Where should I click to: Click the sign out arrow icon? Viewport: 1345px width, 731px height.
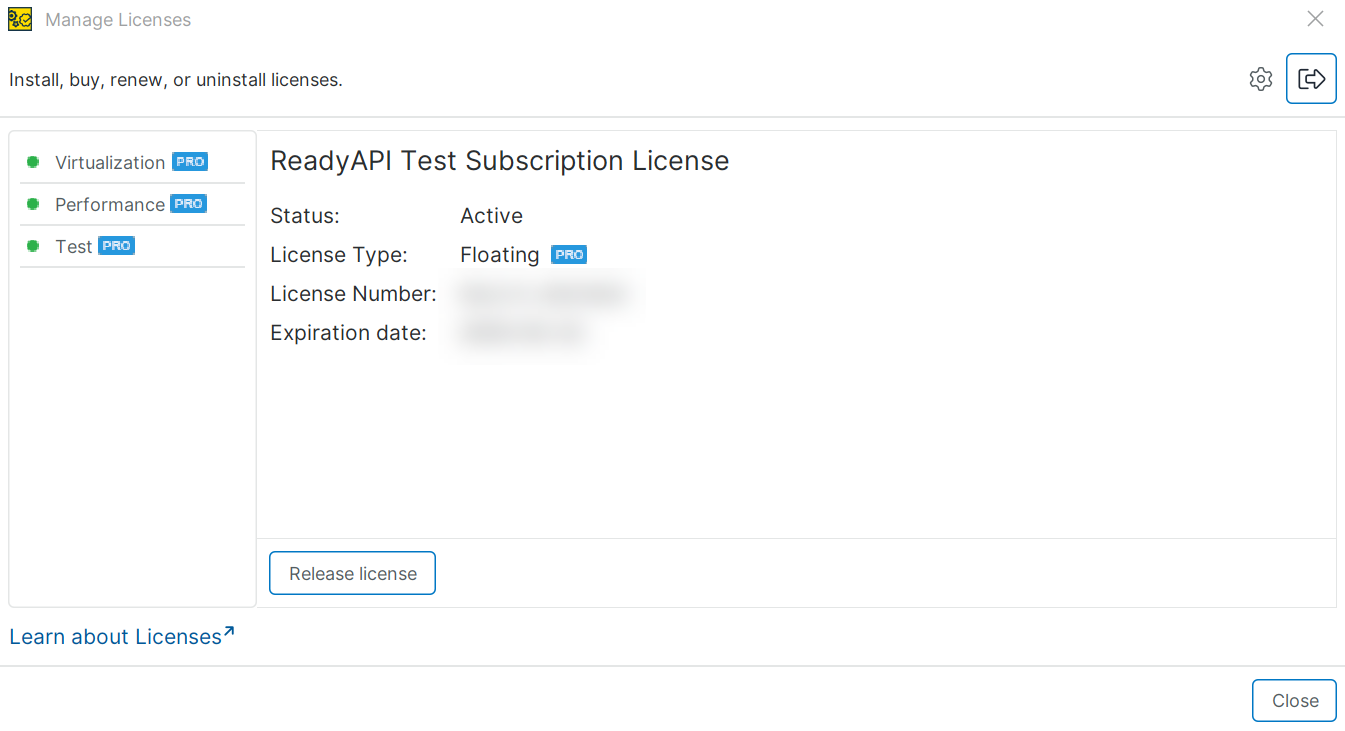[x=1311, y=79]
